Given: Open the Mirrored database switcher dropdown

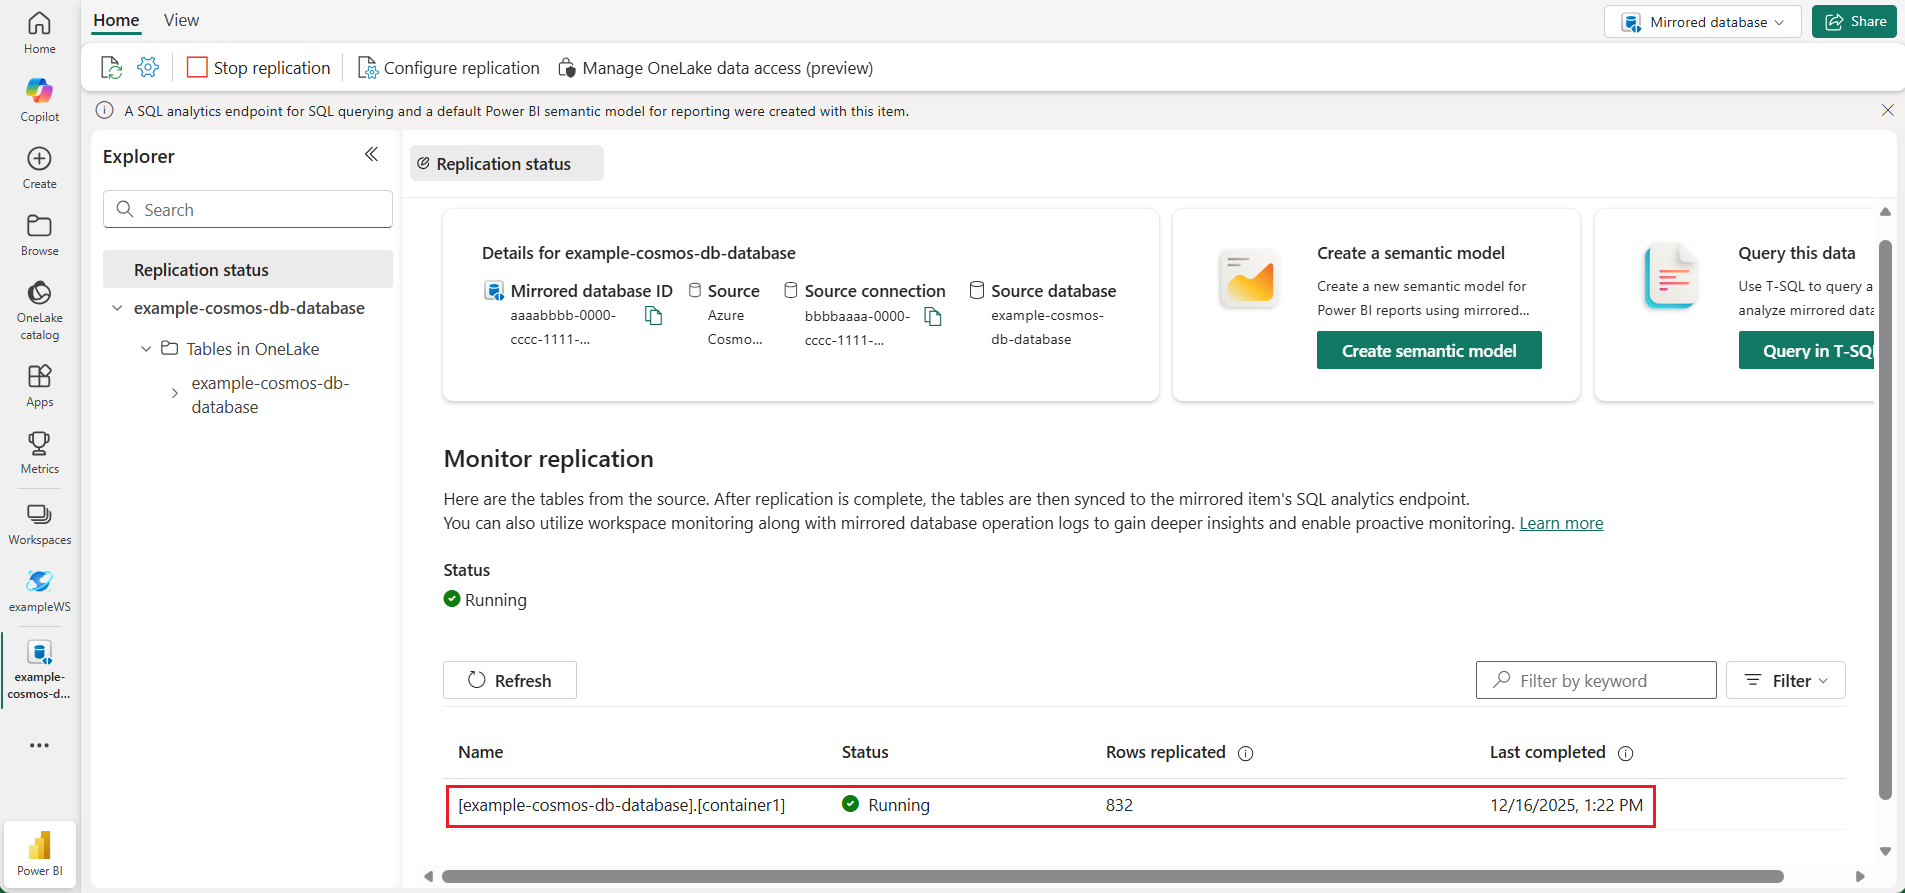Looking at the screenshot, I should pos(1702,22).
